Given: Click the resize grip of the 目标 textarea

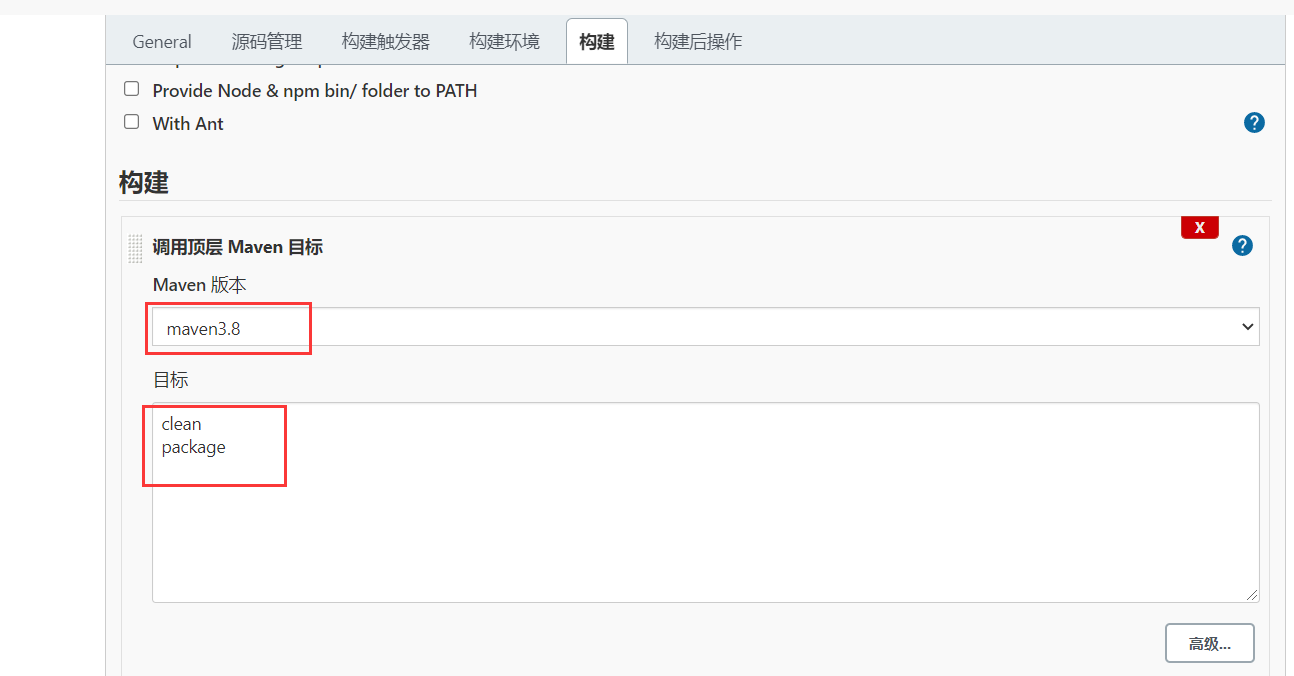Looking at the screenshot, I should click(1251, 594).
